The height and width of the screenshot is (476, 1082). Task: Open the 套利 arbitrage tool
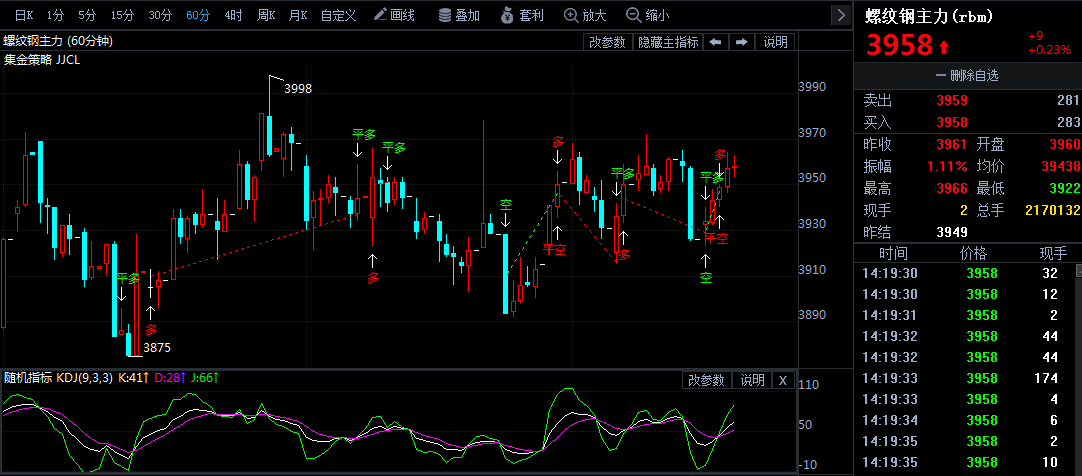524,14
